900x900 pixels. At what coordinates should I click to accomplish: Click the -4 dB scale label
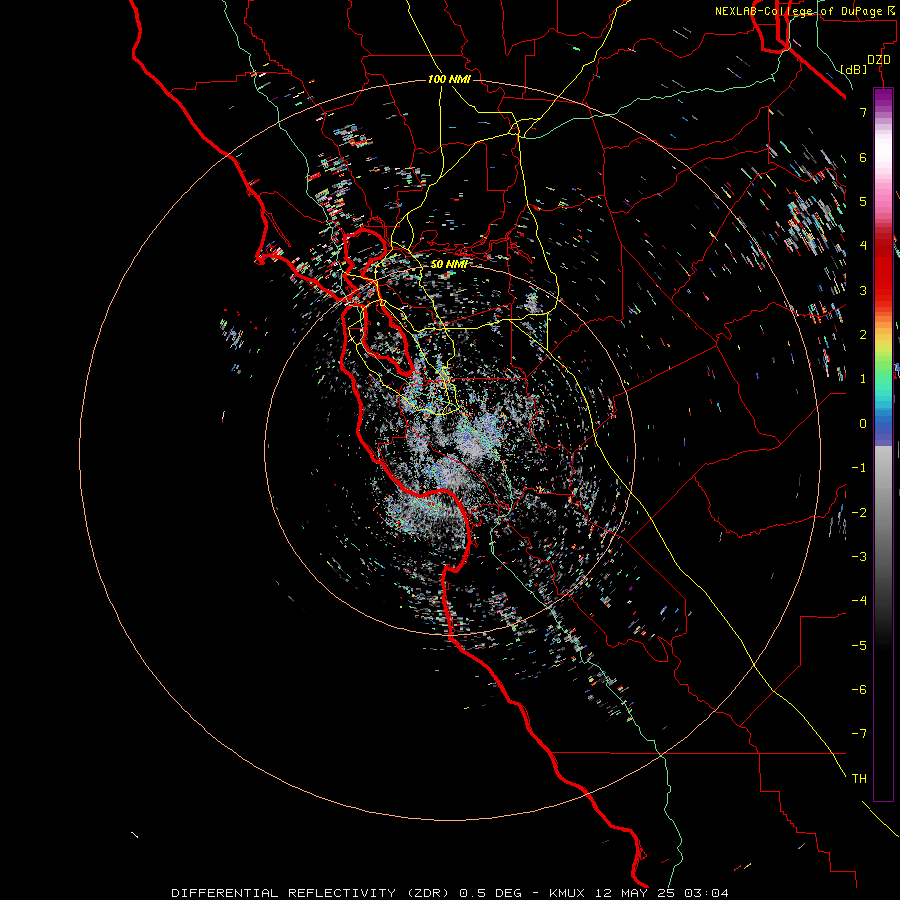[x=859, y=601]
